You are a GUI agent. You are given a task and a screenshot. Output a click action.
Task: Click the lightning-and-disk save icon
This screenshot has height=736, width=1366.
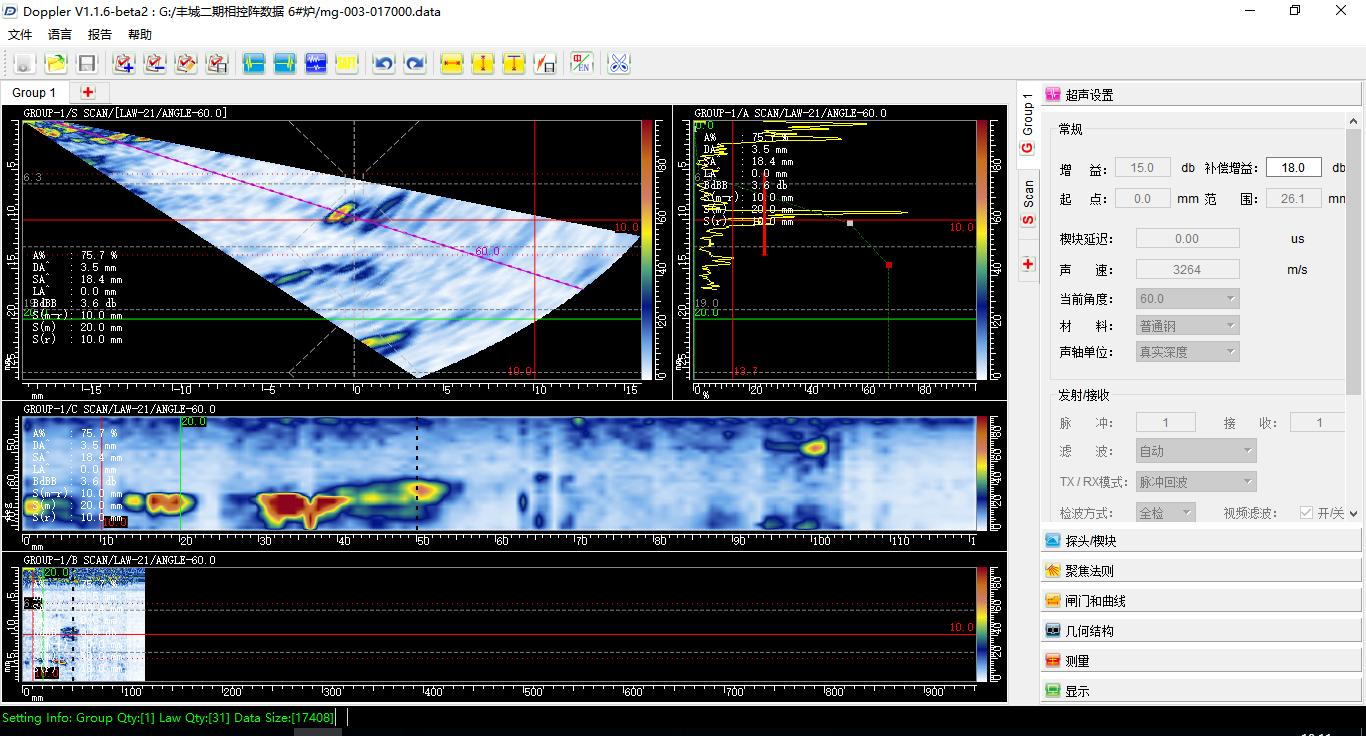click(x=545, y=64)
